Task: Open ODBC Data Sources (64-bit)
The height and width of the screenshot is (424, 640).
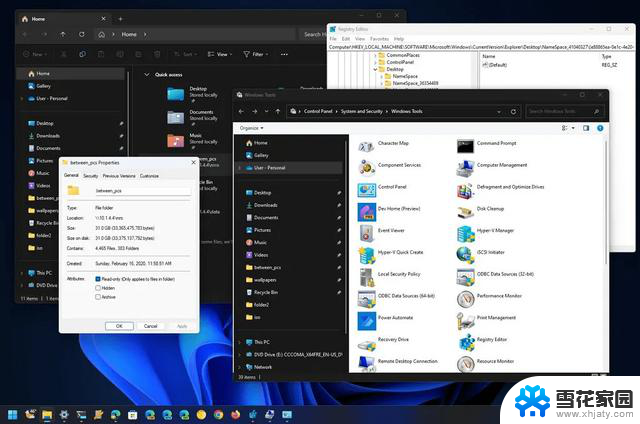Action: click(396, 298)
